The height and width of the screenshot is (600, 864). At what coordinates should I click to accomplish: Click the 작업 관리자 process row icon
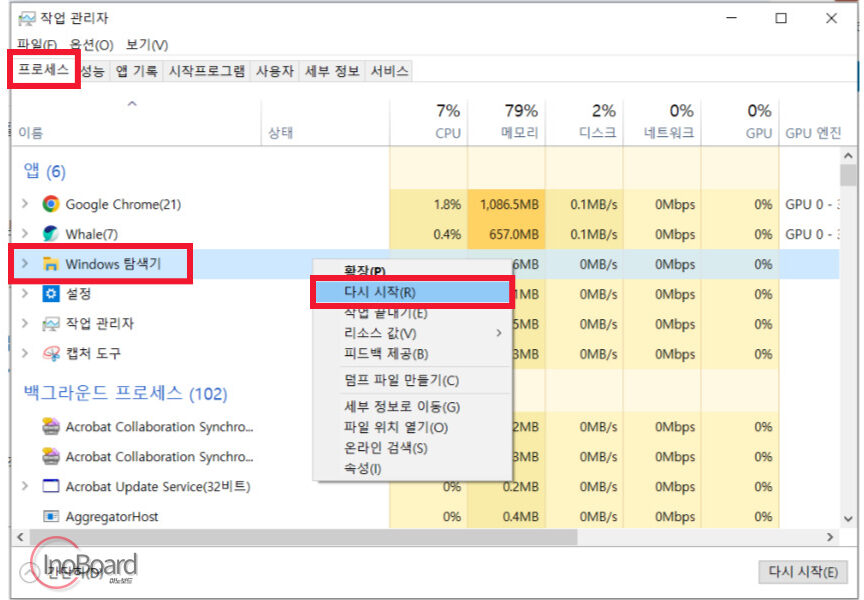tap(51, 323)
